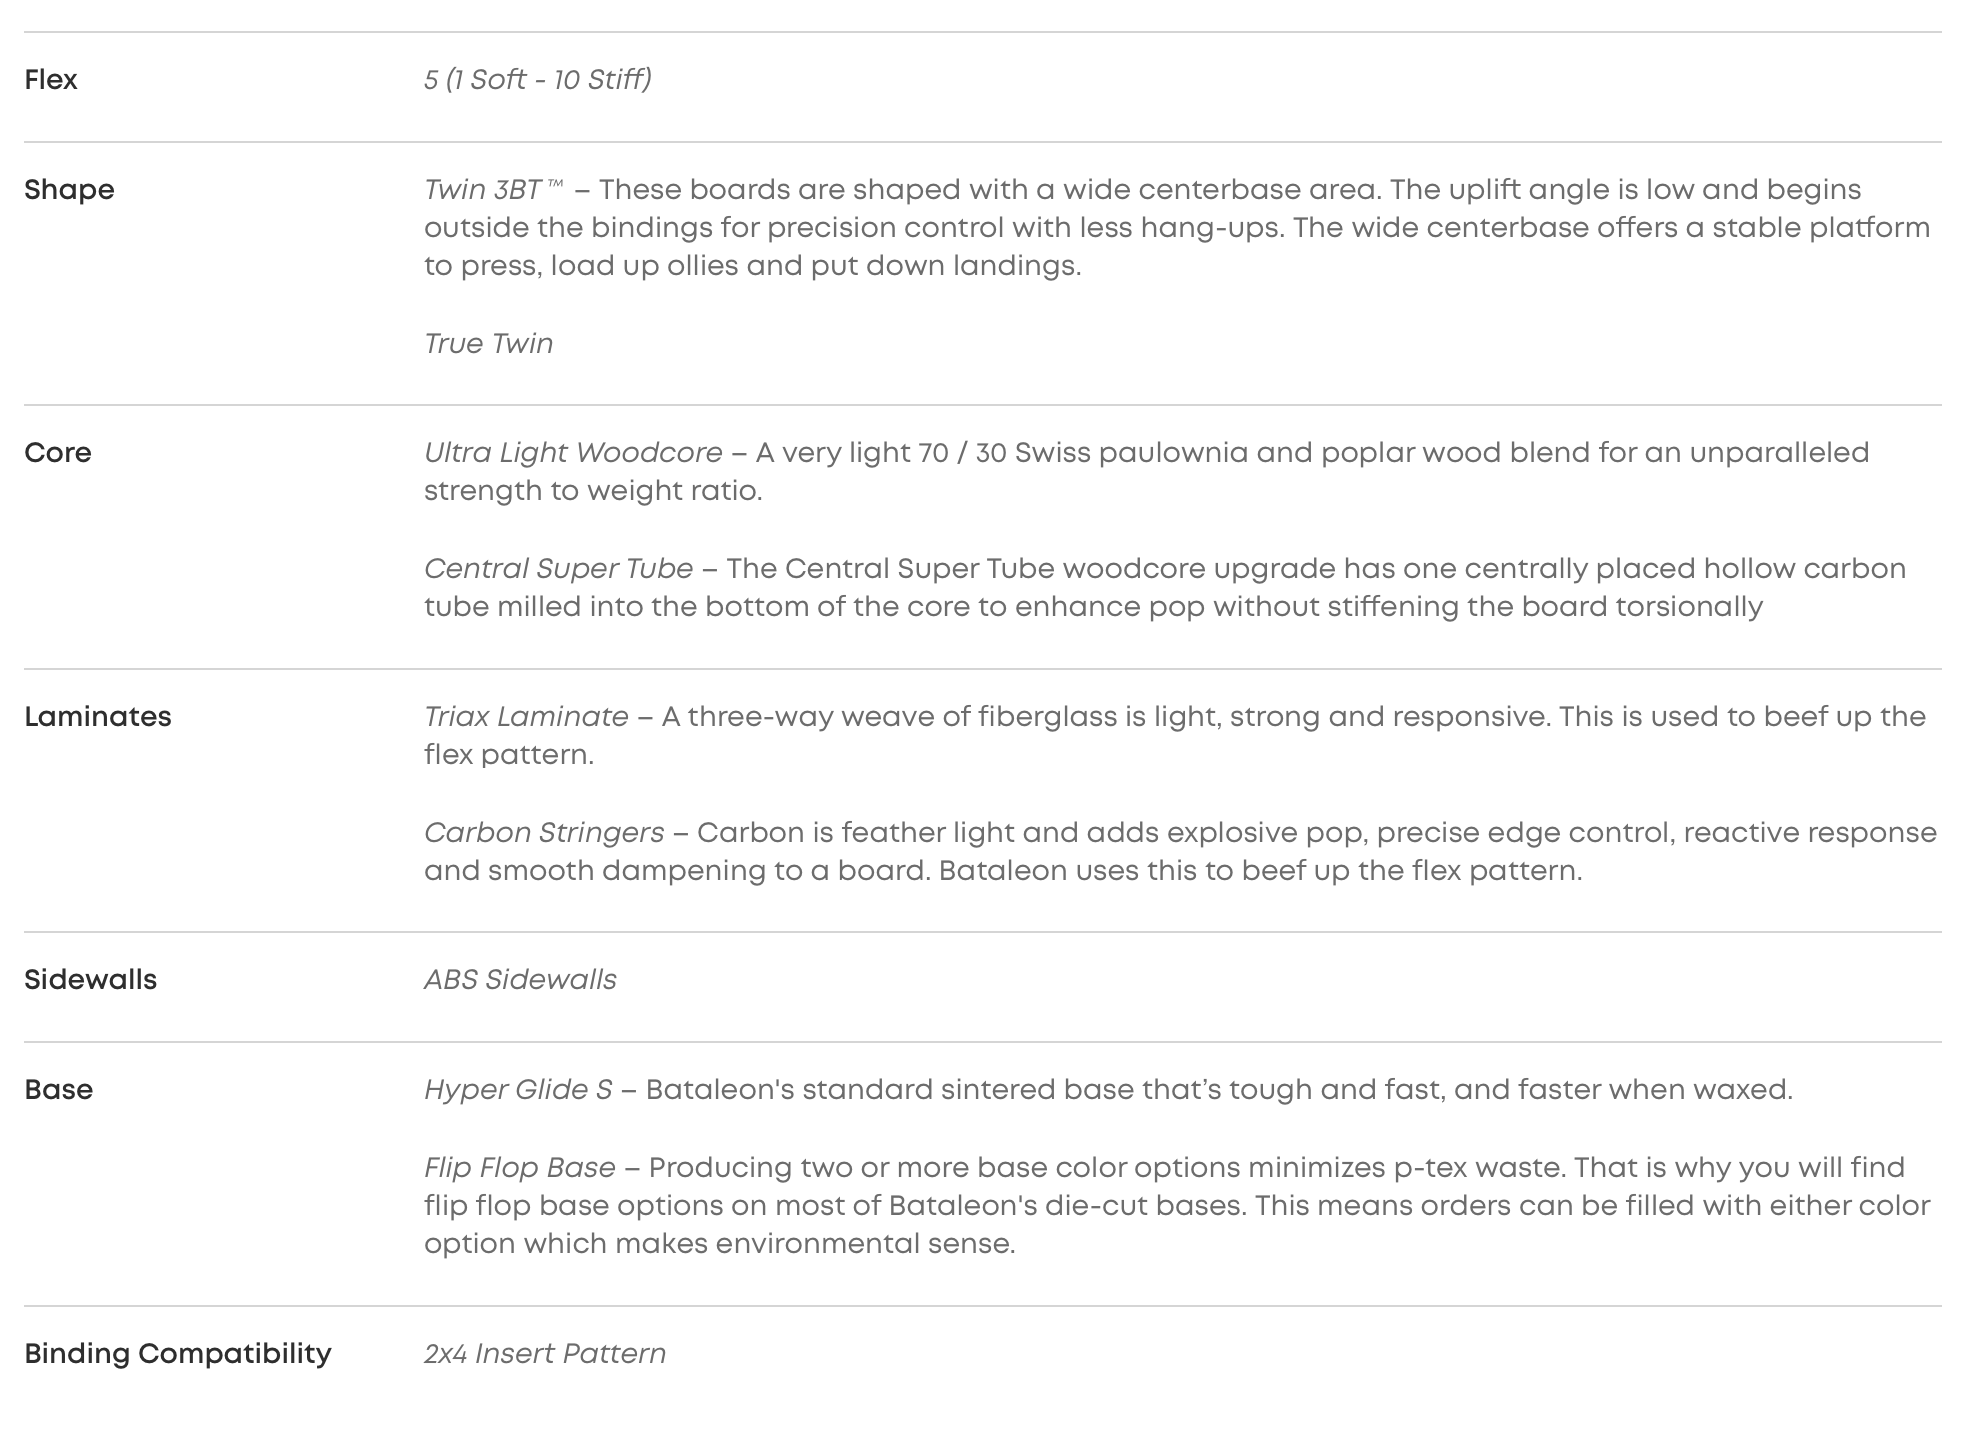Click the italic 'Carbon Stringers' term
The height and width of the screenshot is (1430, 1982).
coord(544,833)
